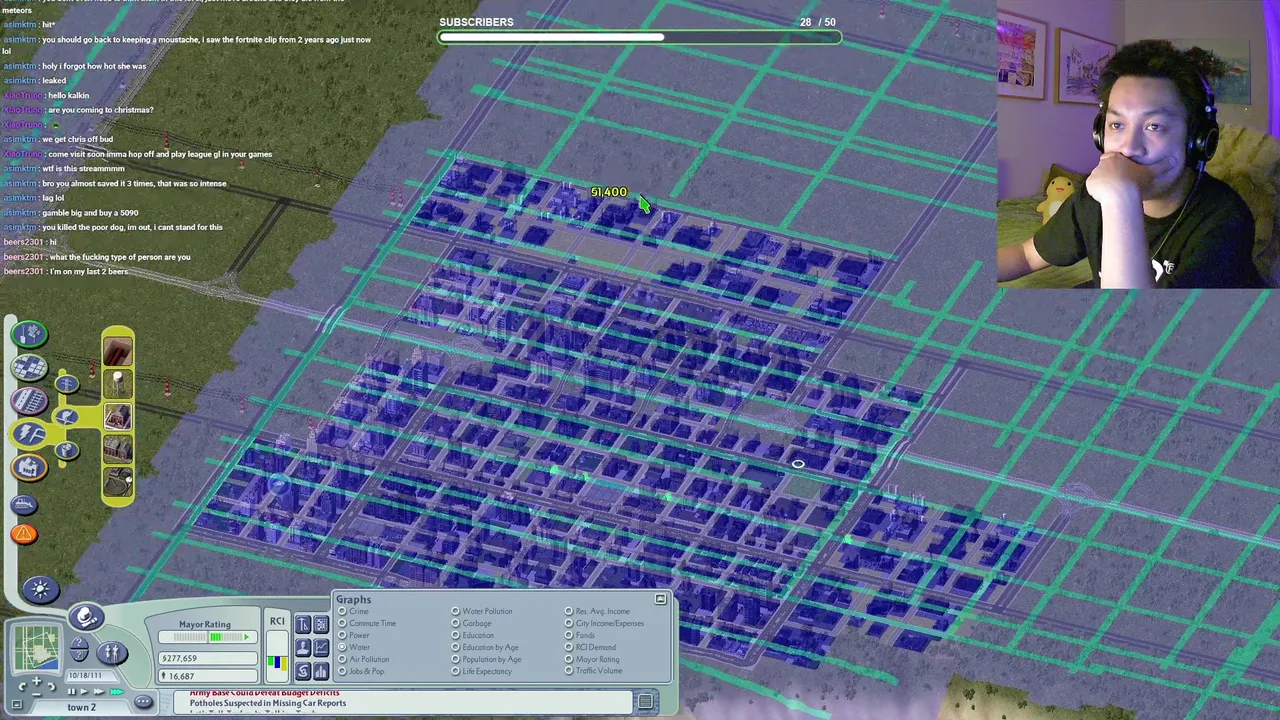Select the Garbage can utilities submenu
This screenshot has height=720, width=1280.
(x=67, y=450)
